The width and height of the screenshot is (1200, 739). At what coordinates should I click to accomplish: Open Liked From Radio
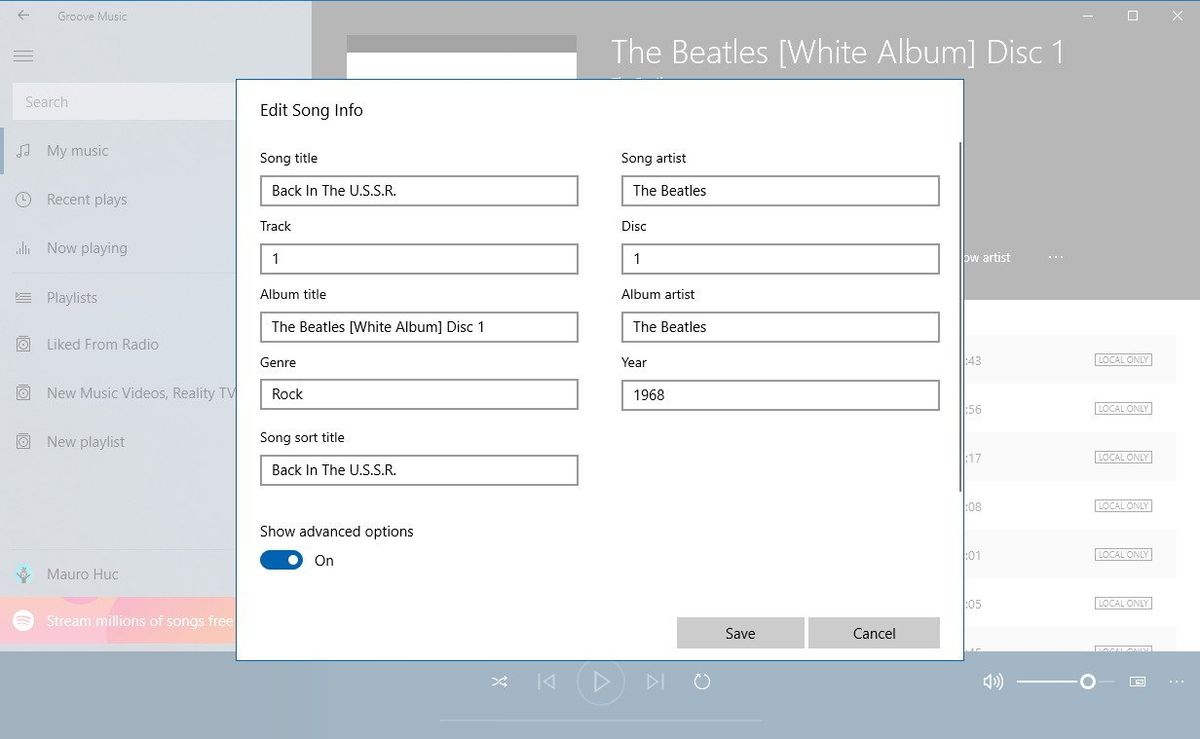coord(87,344)
